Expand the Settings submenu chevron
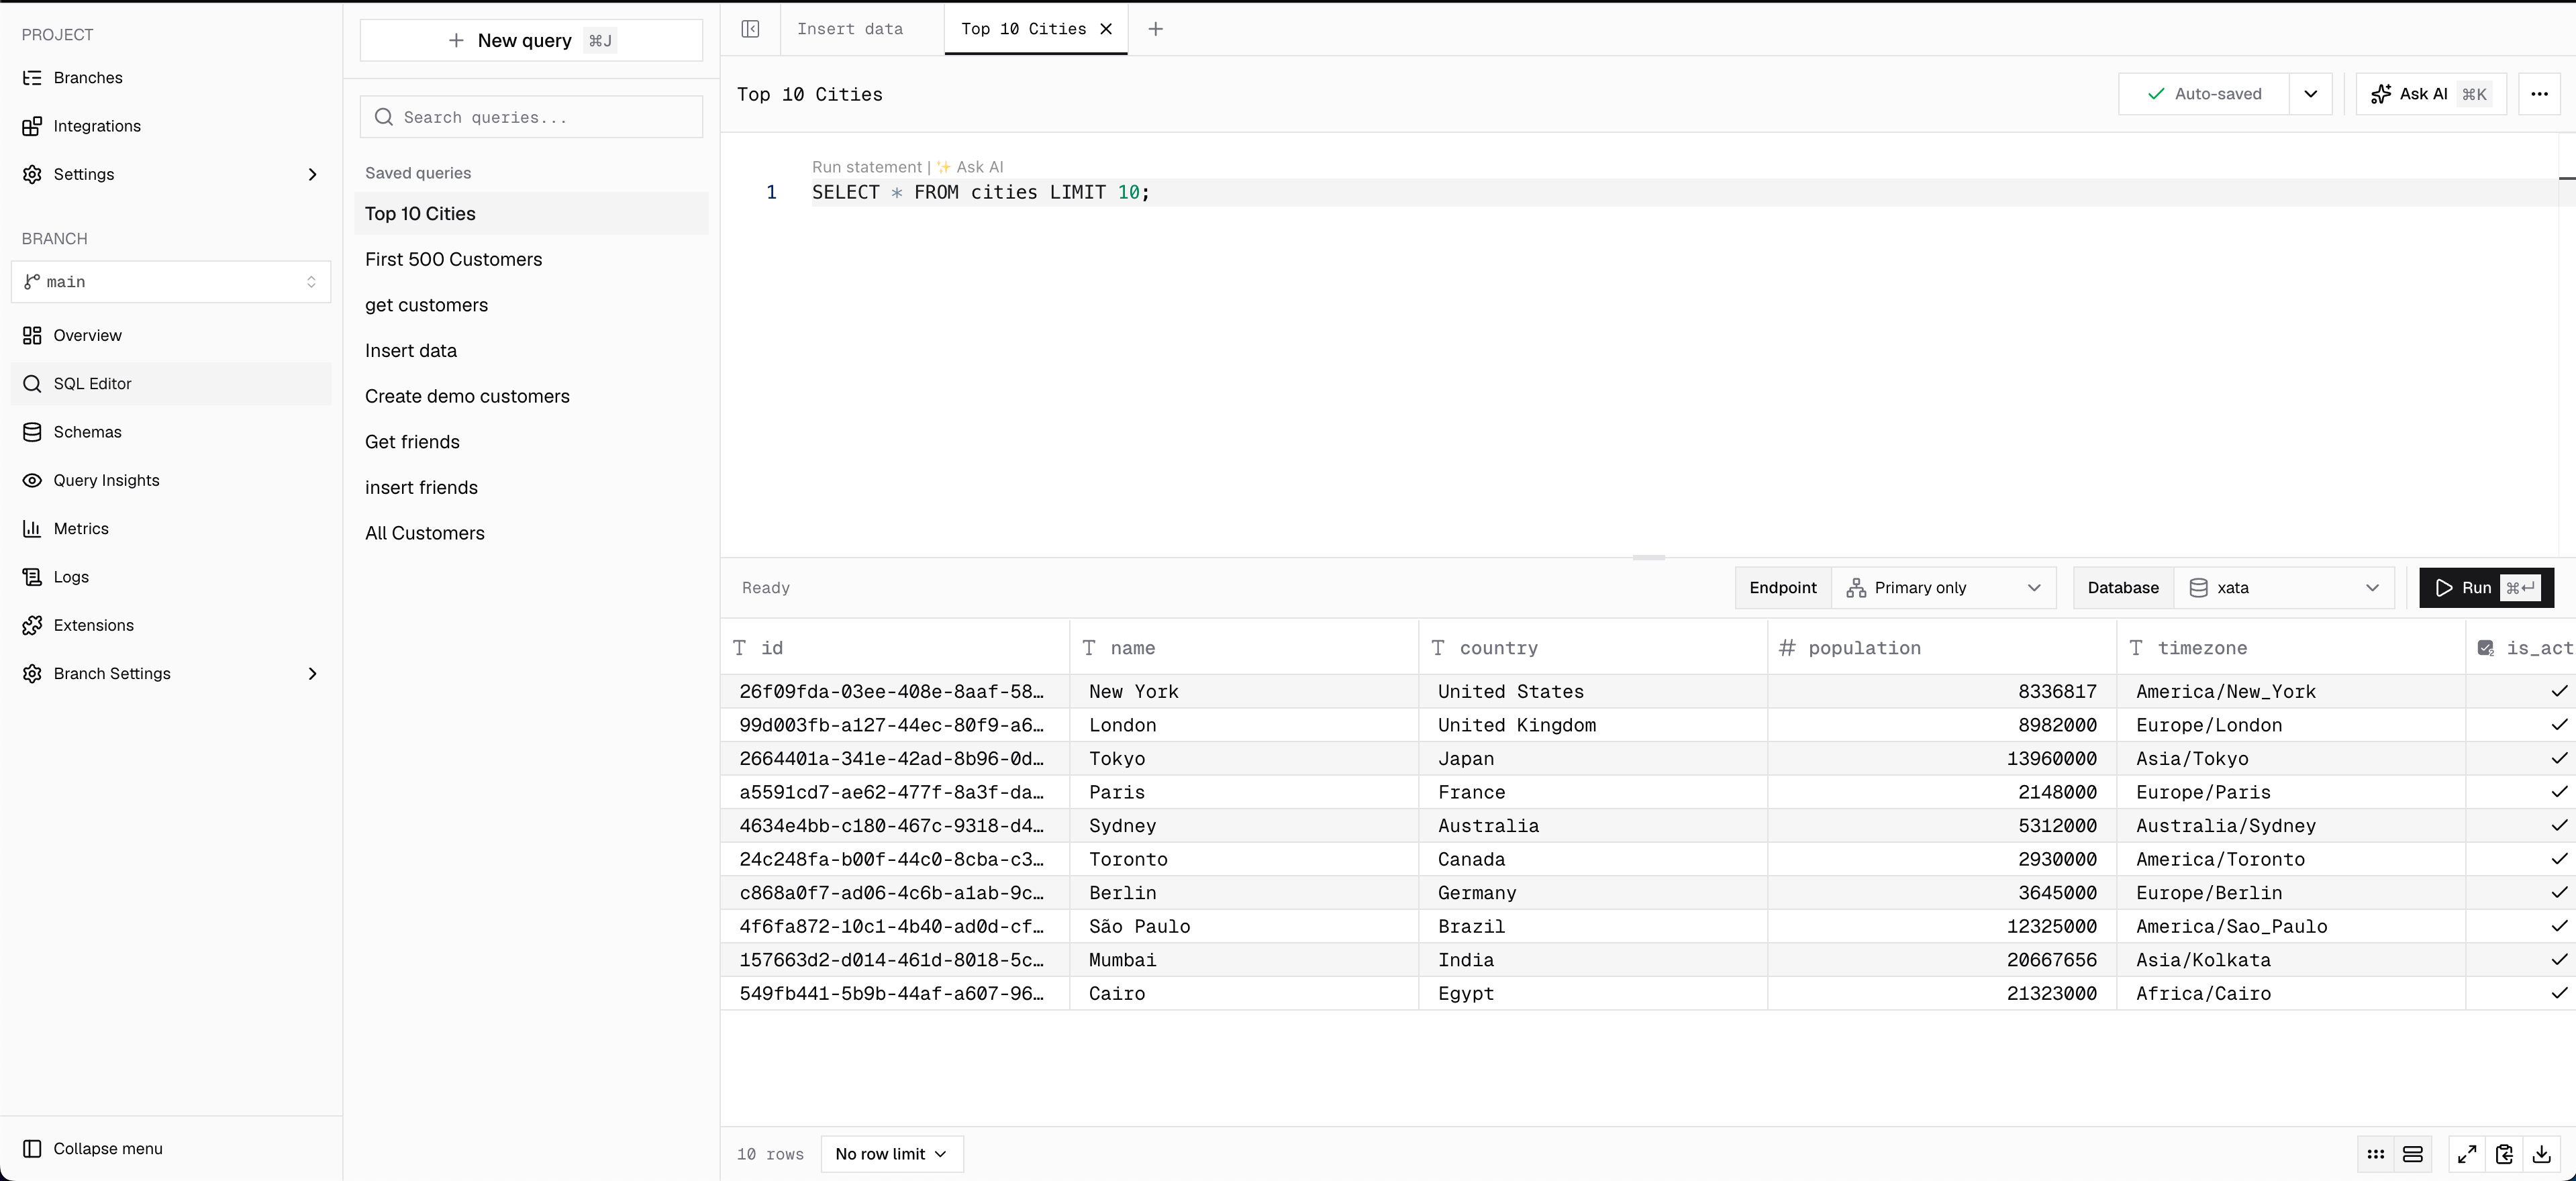The height and width of the screenshot is (1181, 2576). 312,174
